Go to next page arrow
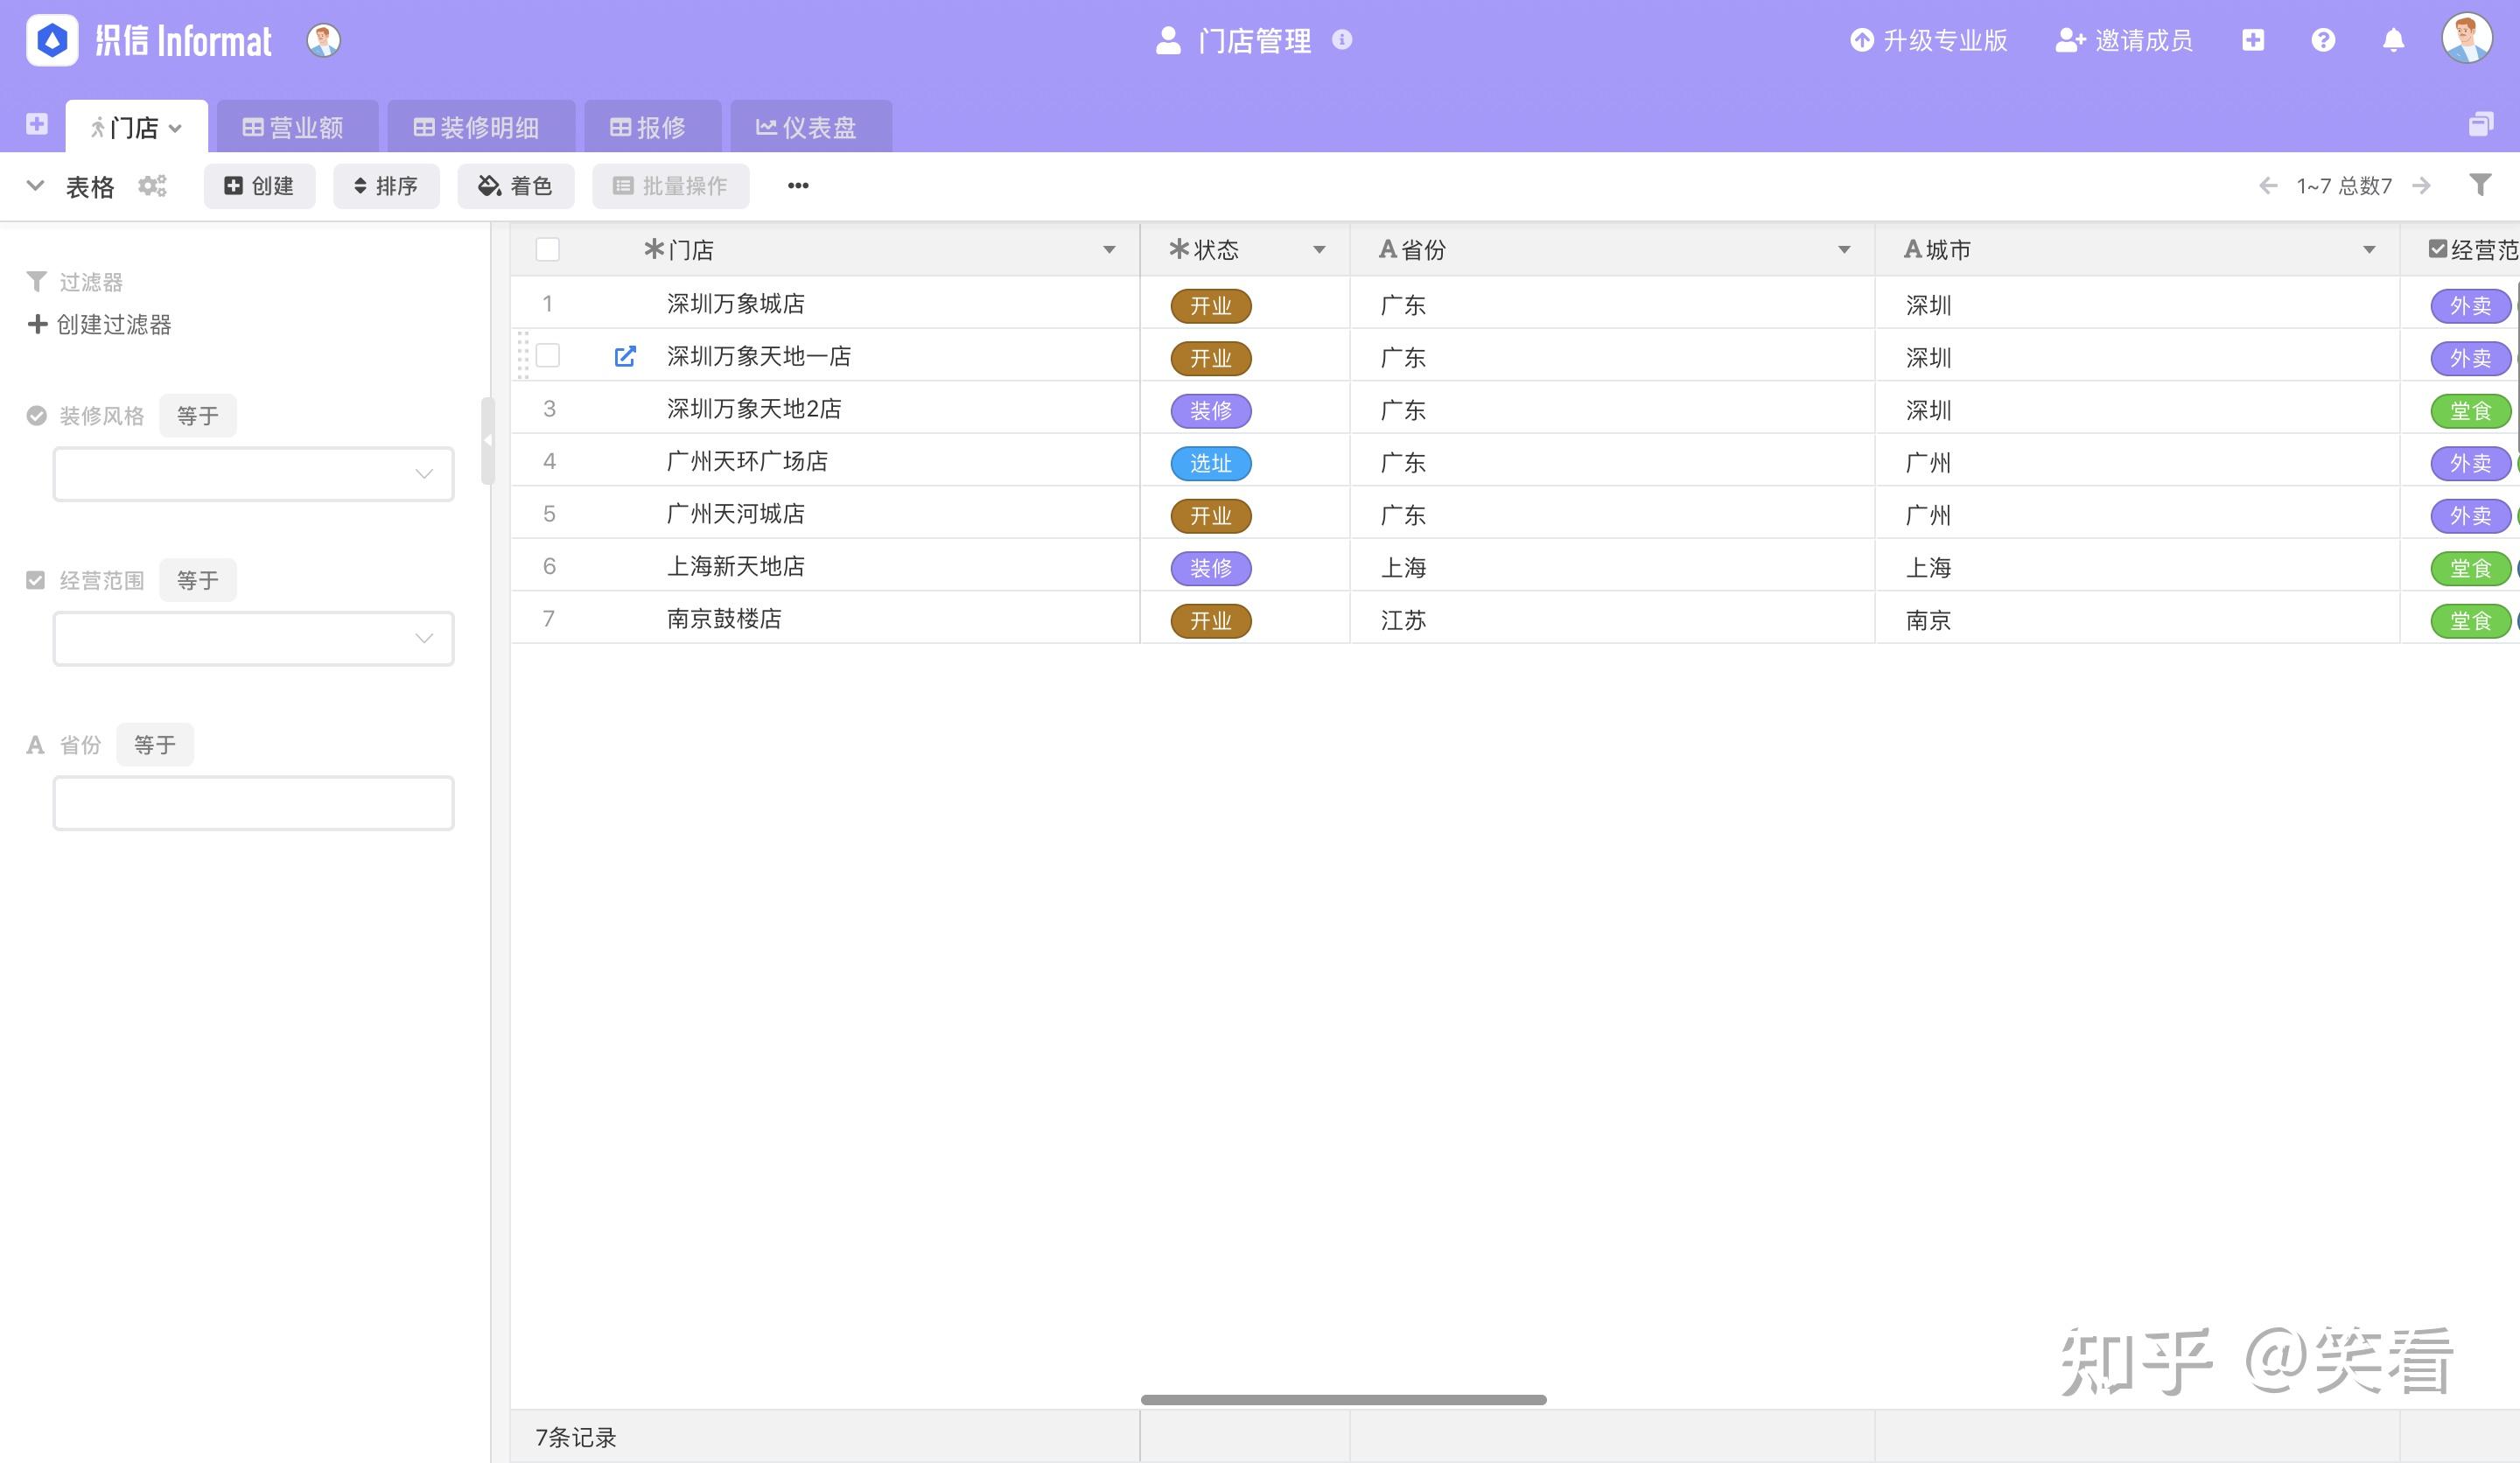 (2421, 186)
